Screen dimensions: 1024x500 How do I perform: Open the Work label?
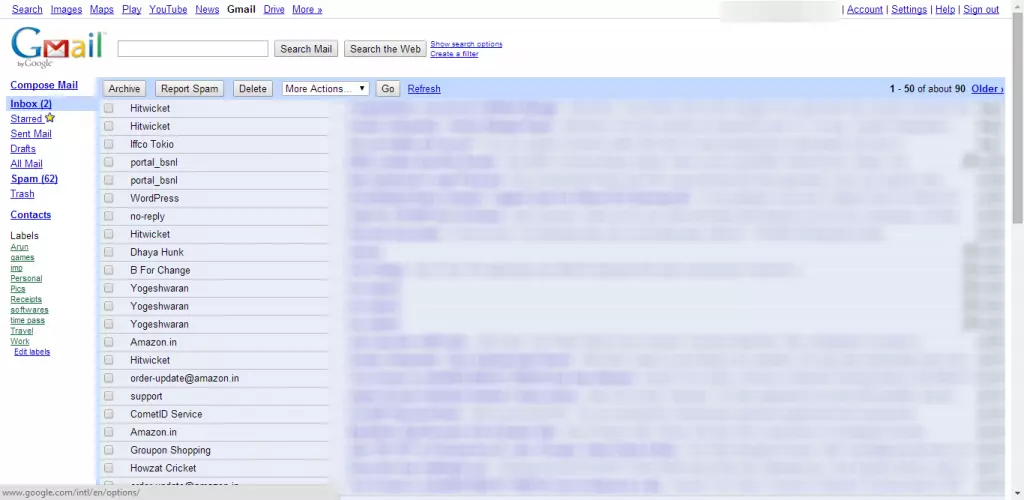pyautogui.click(x=20, y=341)
